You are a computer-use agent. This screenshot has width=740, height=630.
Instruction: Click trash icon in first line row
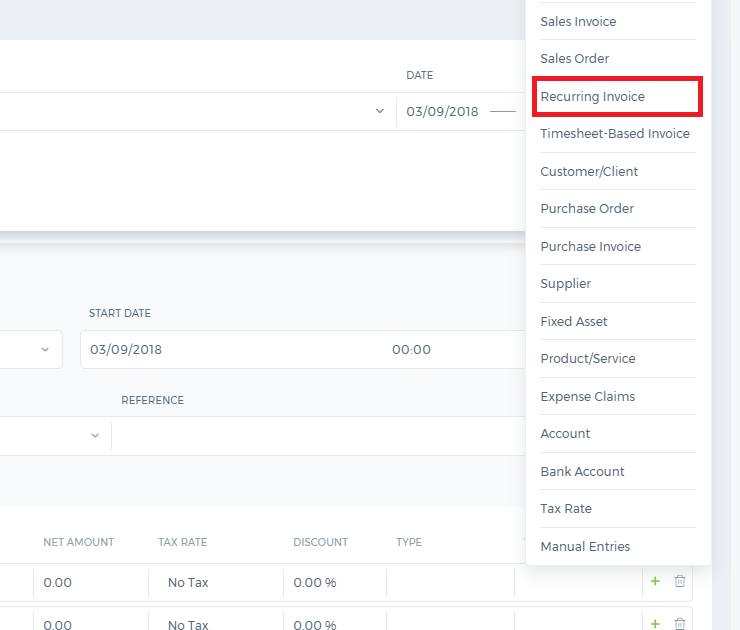click(680, 581)
